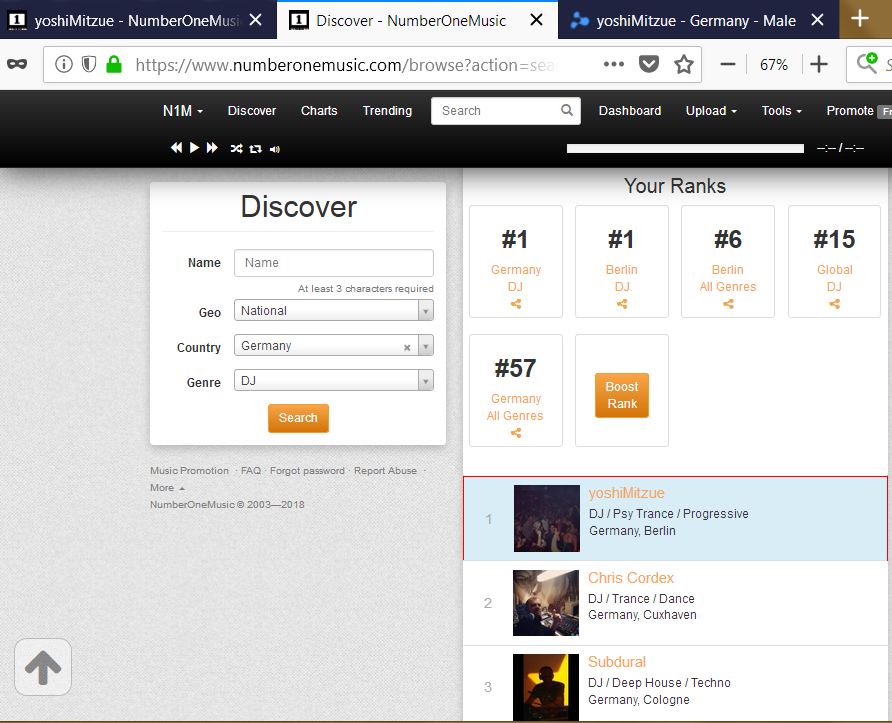Show site information icon in address bar
This screenshot has height=723, width=892.
[x=64, y=64]
